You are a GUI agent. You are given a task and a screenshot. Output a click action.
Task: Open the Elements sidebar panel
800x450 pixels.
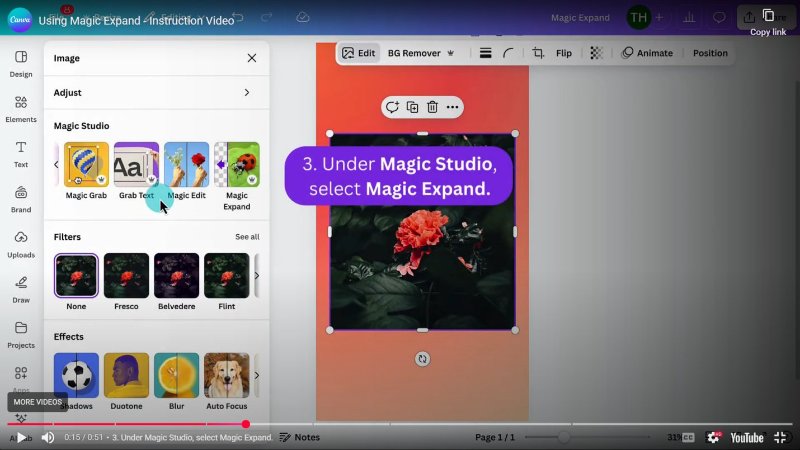tap(21, 108)
